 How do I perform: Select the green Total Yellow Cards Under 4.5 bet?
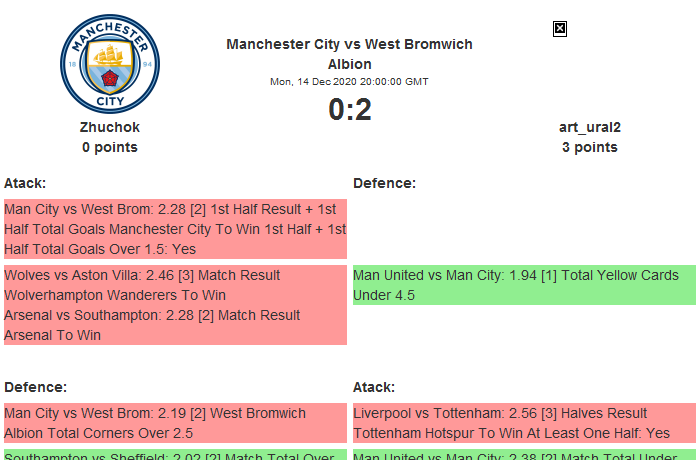[523, 285]
